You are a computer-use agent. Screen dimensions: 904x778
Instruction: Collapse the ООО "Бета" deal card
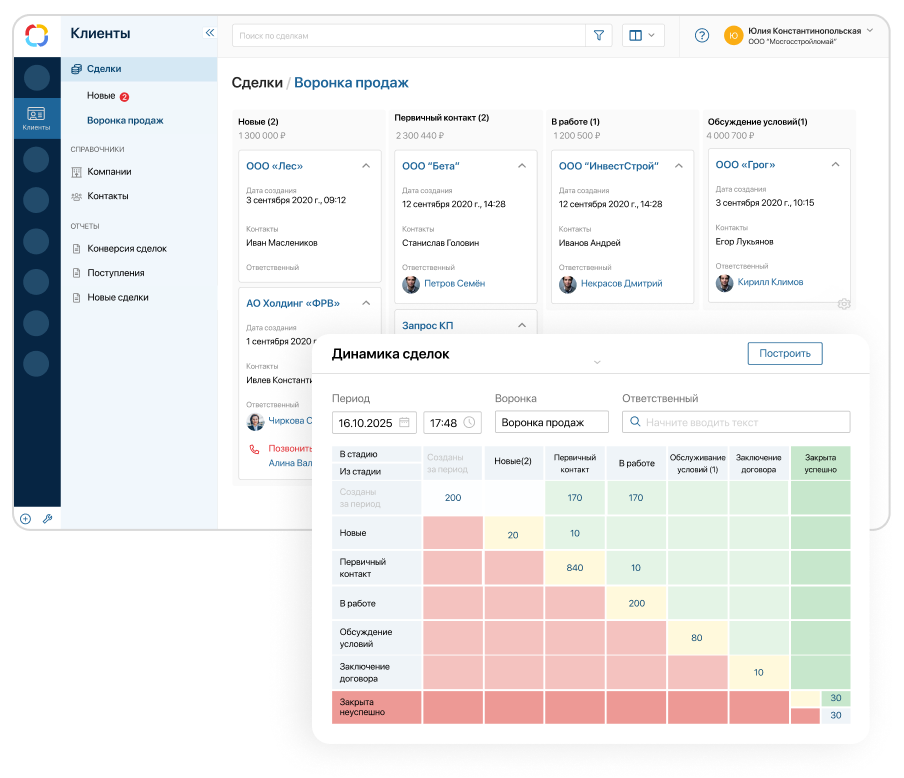[x=522, y=166]
